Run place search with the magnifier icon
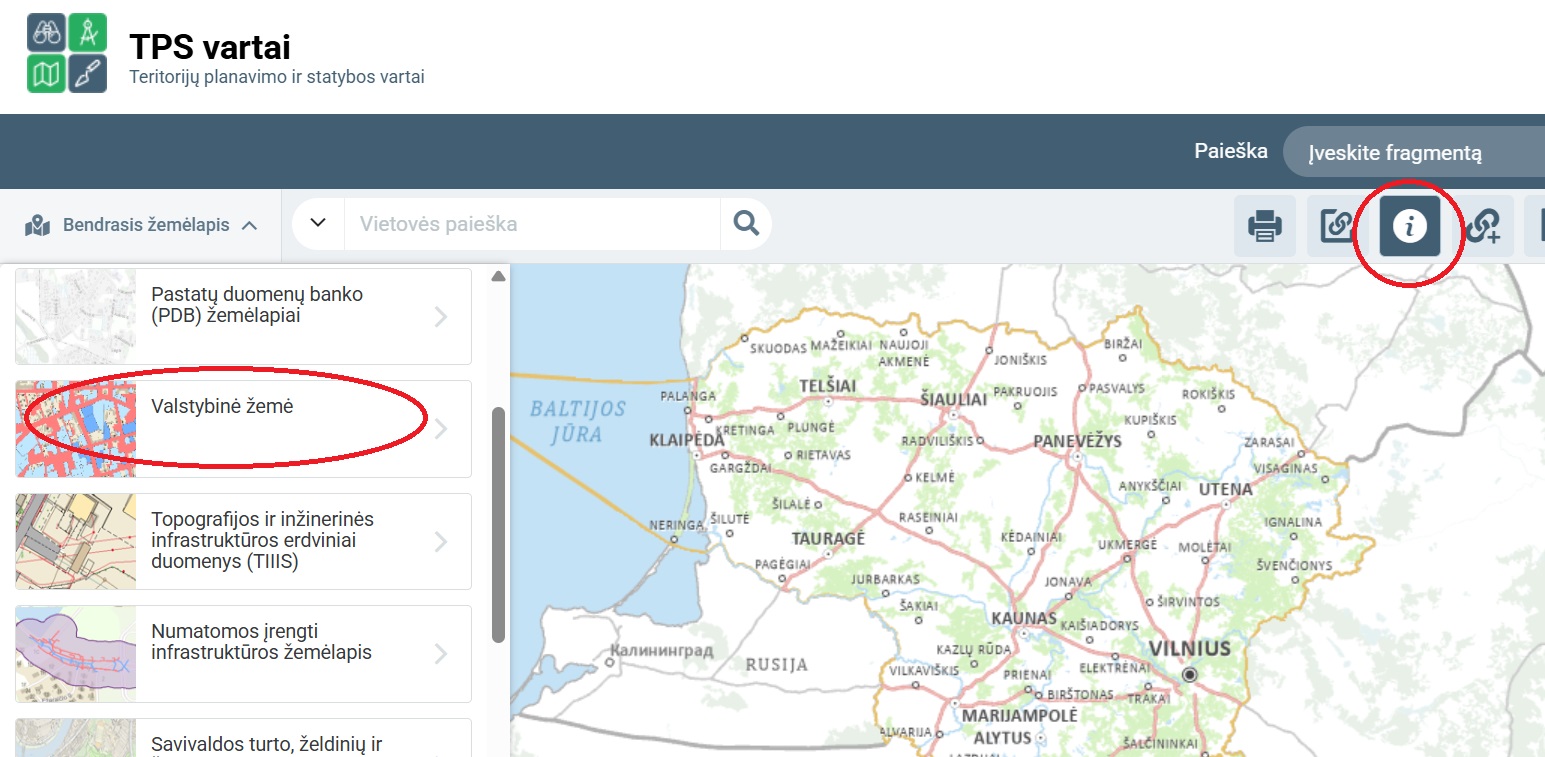This screenshot has height=757, width=1545. [x=746, y=223]
